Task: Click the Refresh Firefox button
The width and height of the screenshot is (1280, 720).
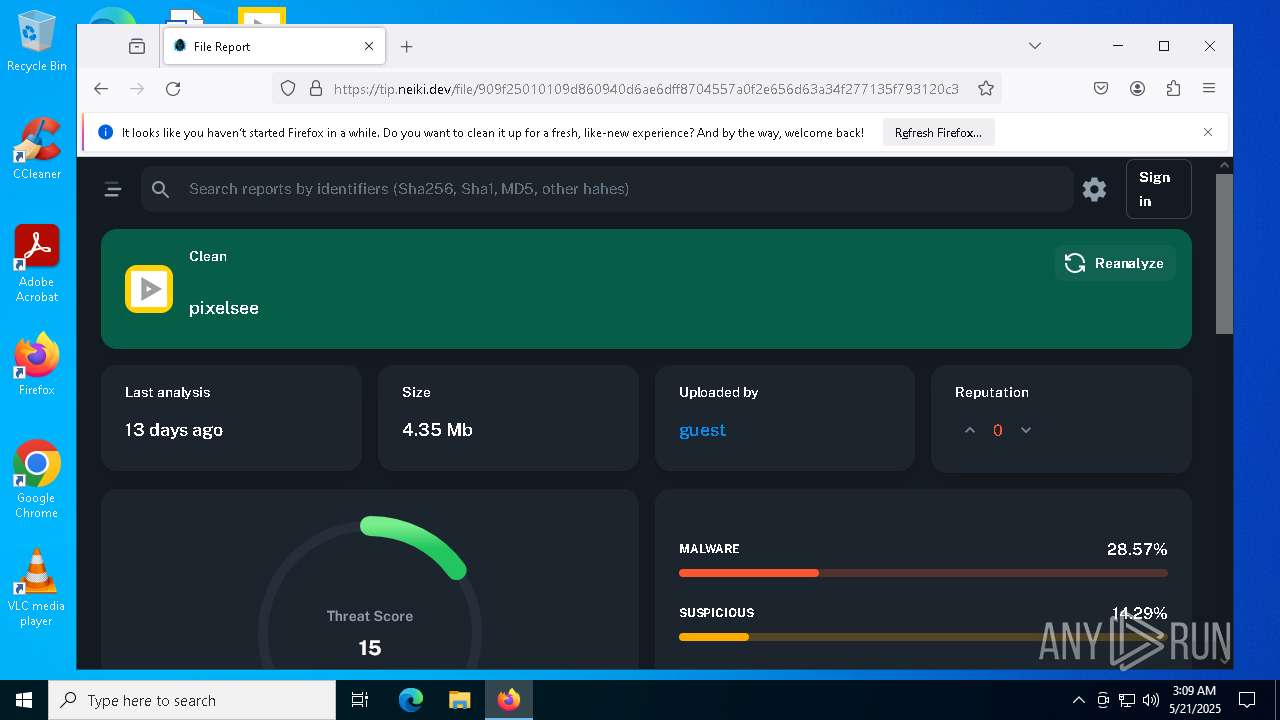Action: [x=938, y=132]
